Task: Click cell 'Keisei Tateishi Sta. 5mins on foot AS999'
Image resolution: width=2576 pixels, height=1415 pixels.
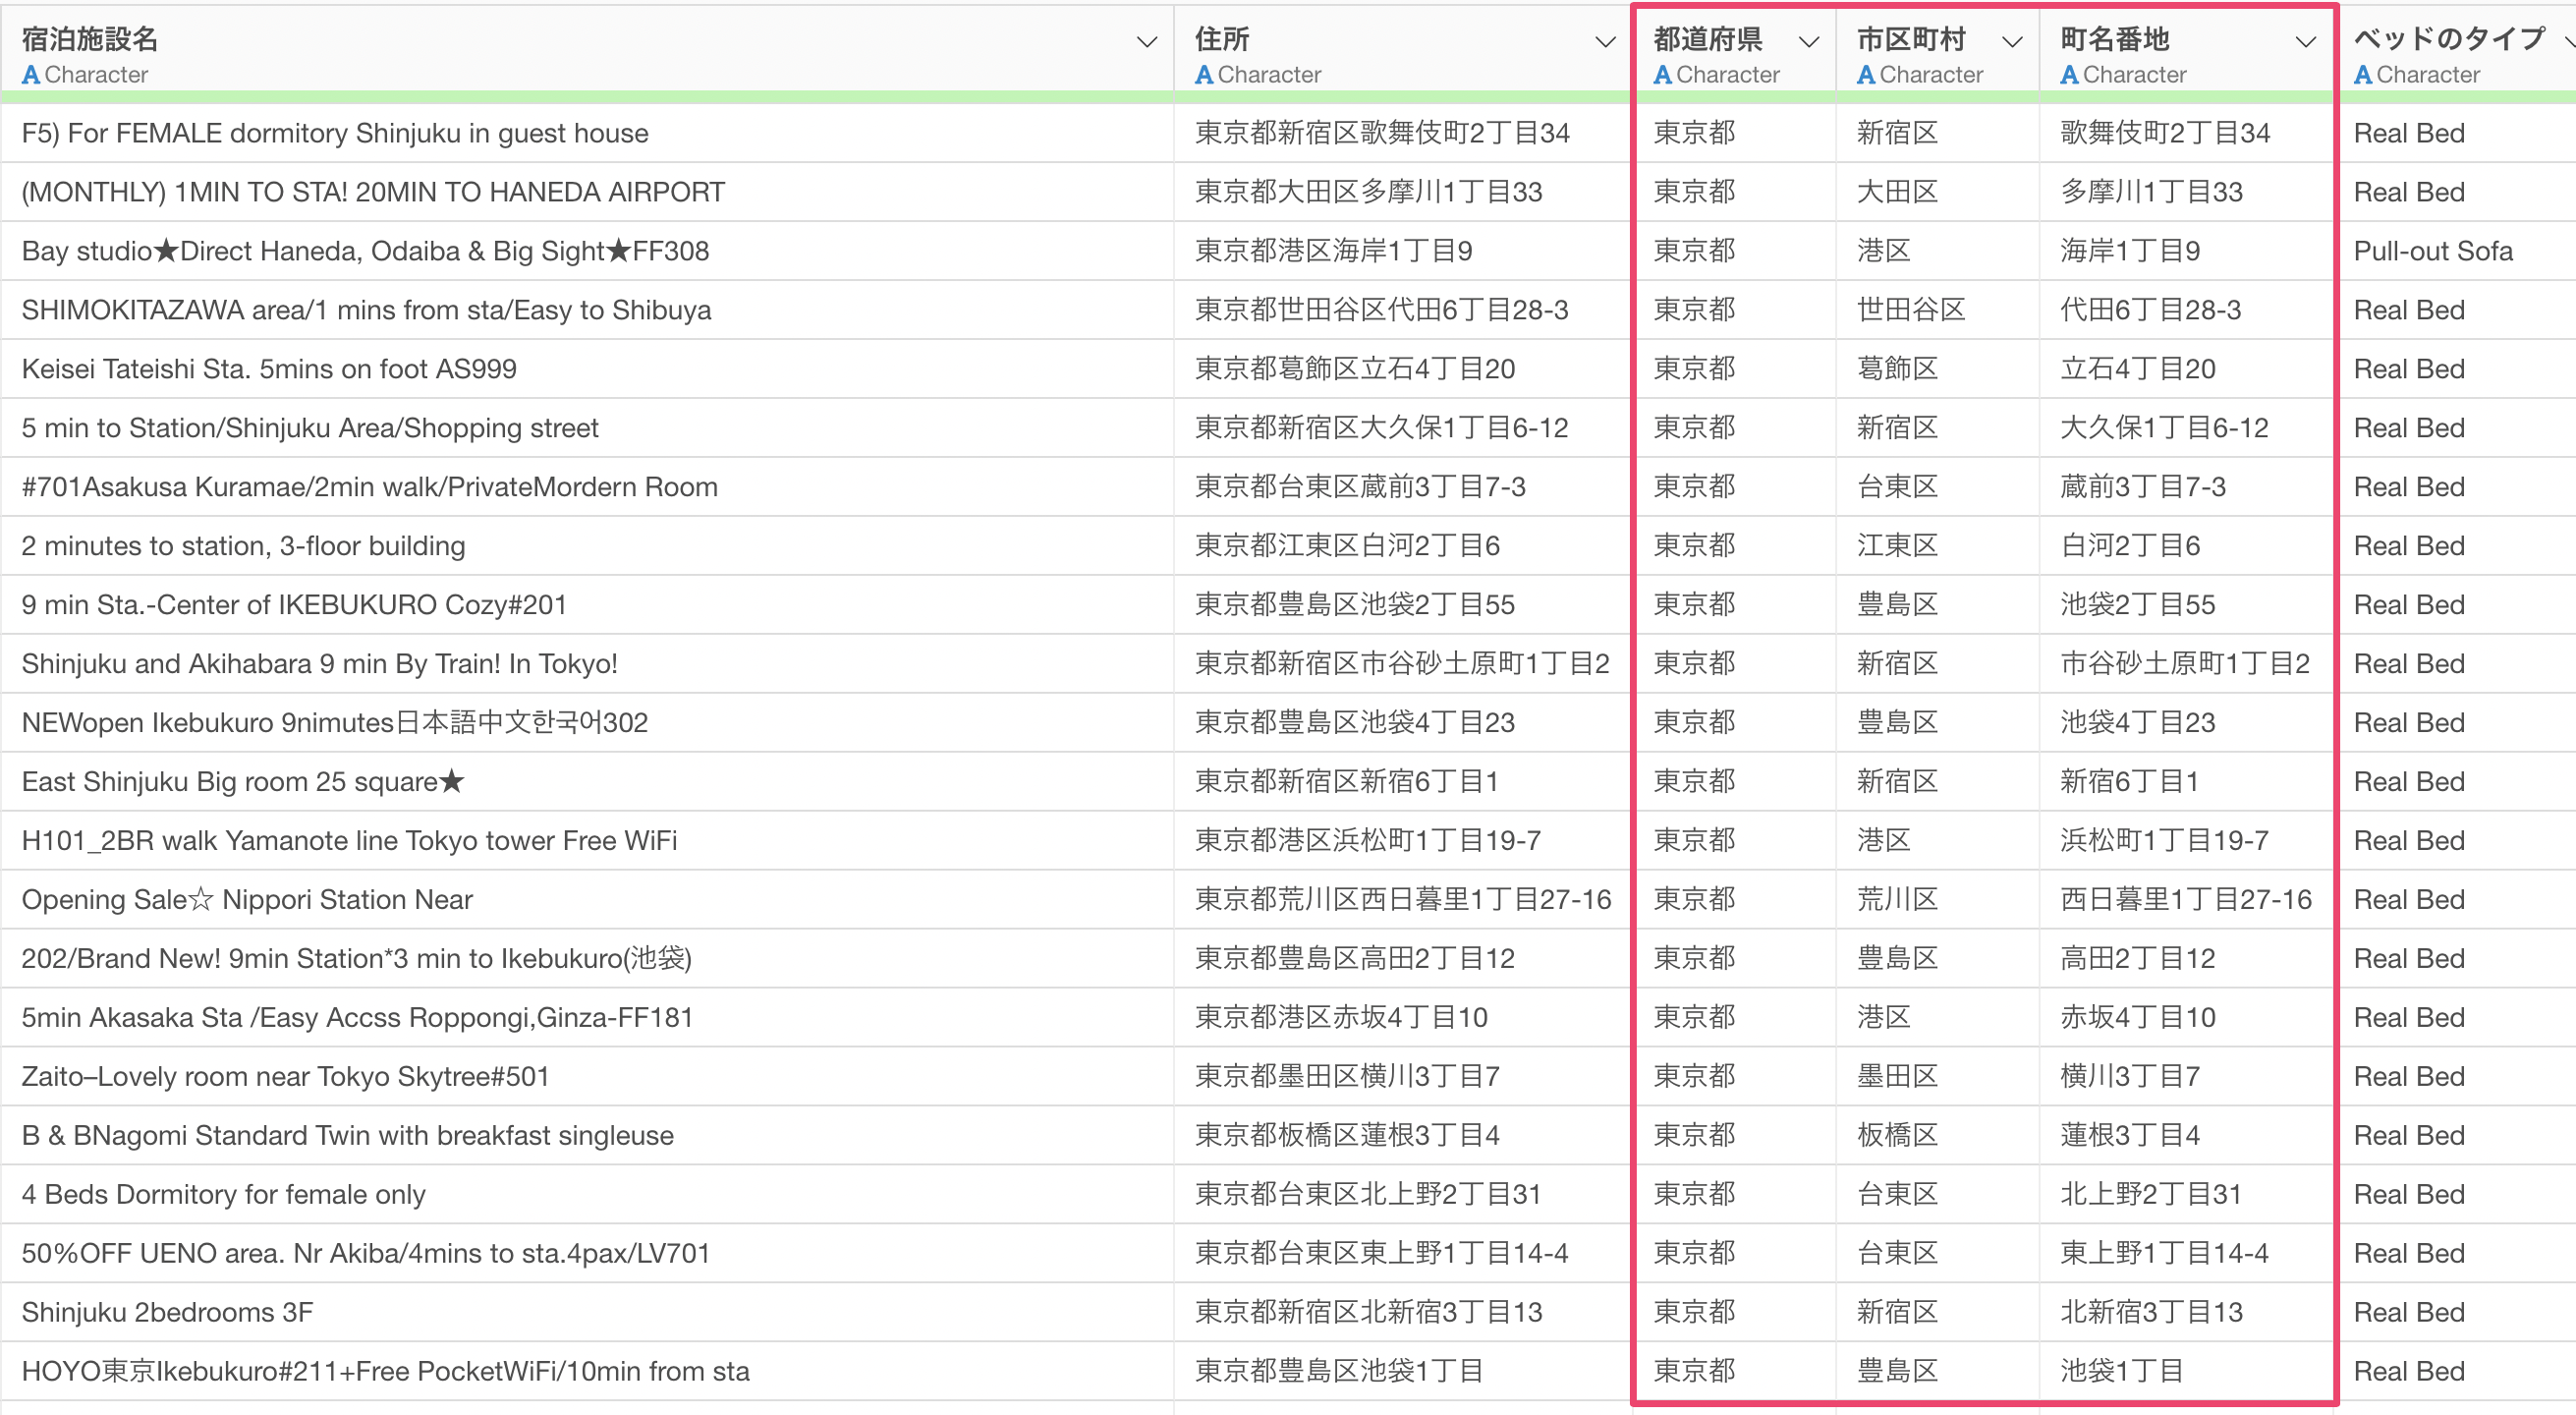Action: pyautogui.click(x=587, y=369)
